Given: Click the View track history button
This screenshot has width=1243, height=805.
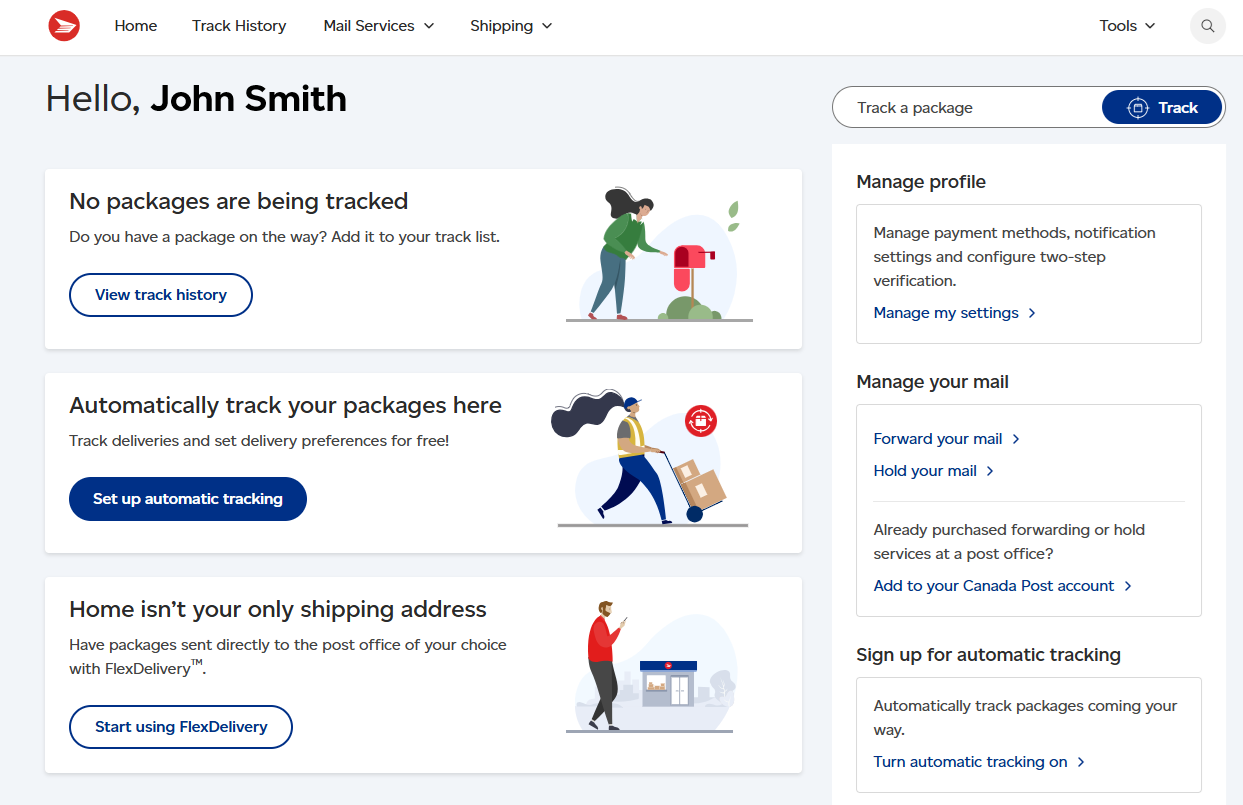Looking at the screenshot, I should pos(160,294).
